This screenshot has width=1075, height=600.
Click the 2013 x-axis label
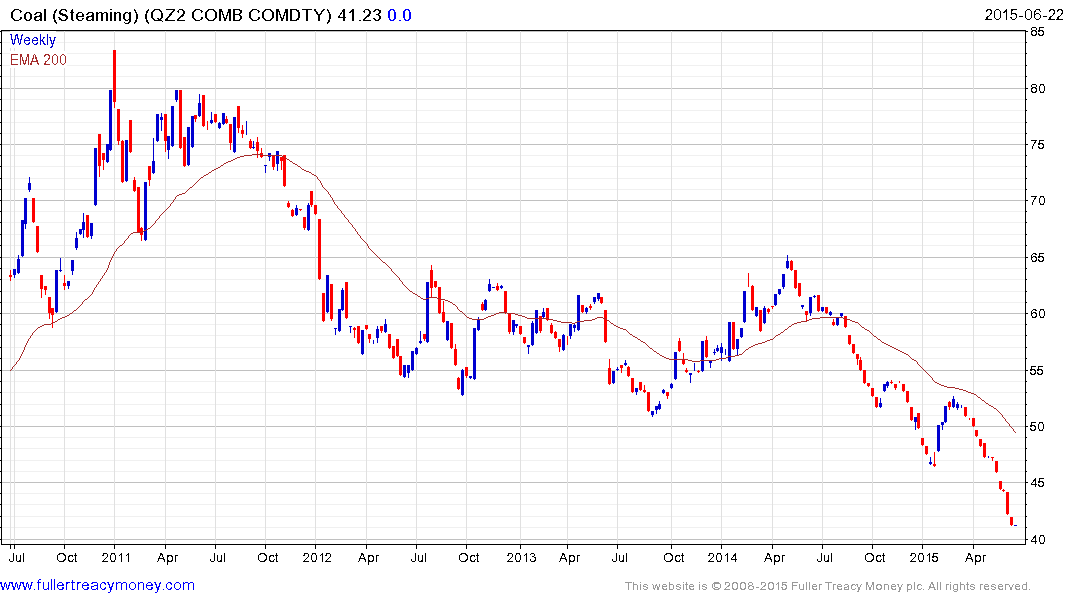tap(521, 557)
